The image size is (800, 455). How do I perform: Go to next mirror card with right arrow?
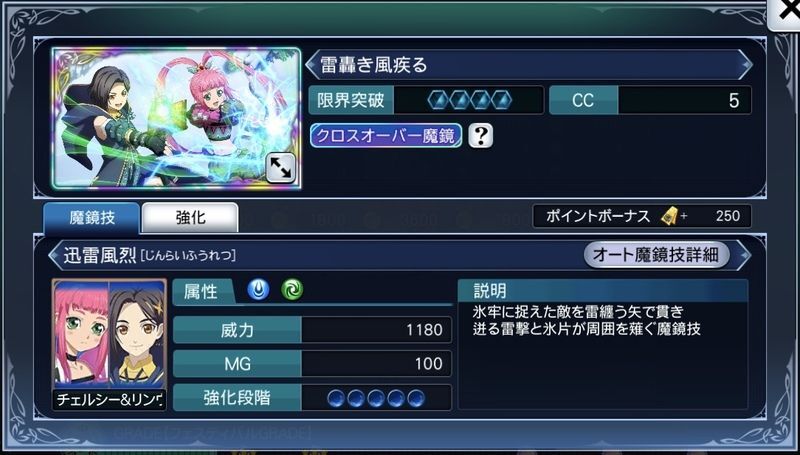point(746,65)
